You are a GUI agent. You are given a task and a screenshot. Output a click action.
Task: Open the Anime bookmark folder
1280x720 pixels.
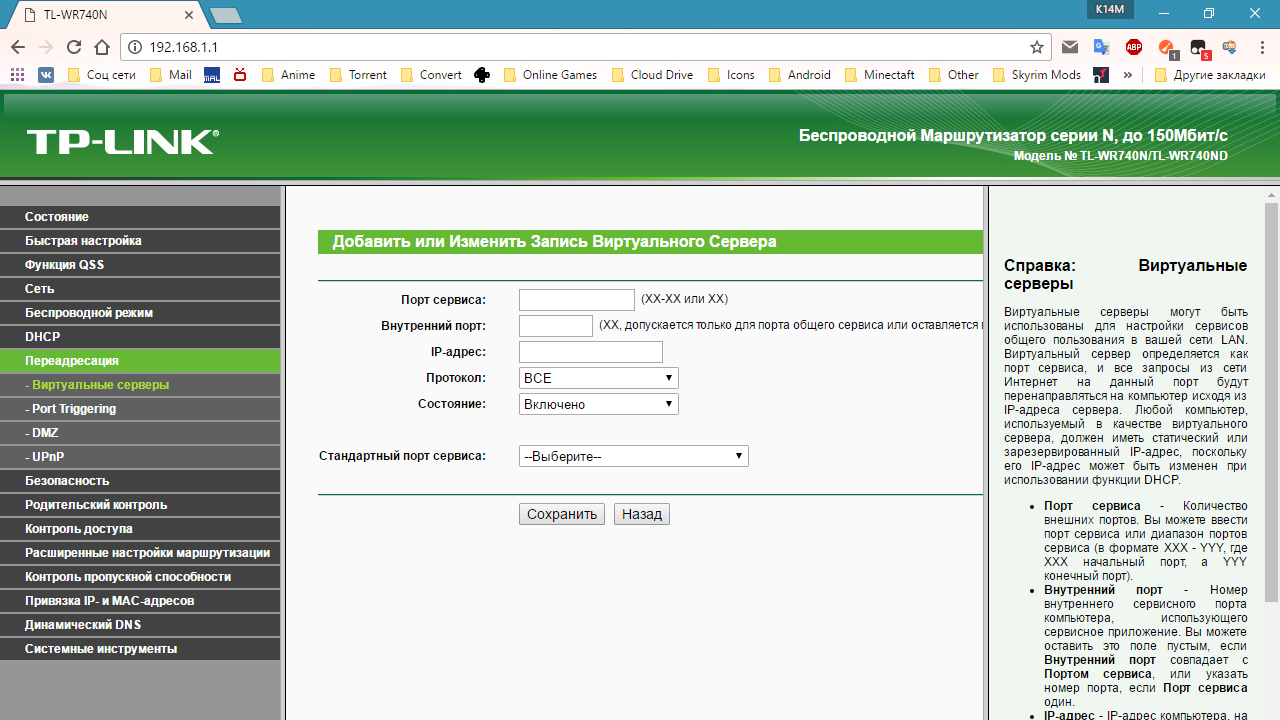[x=288, y=75]
